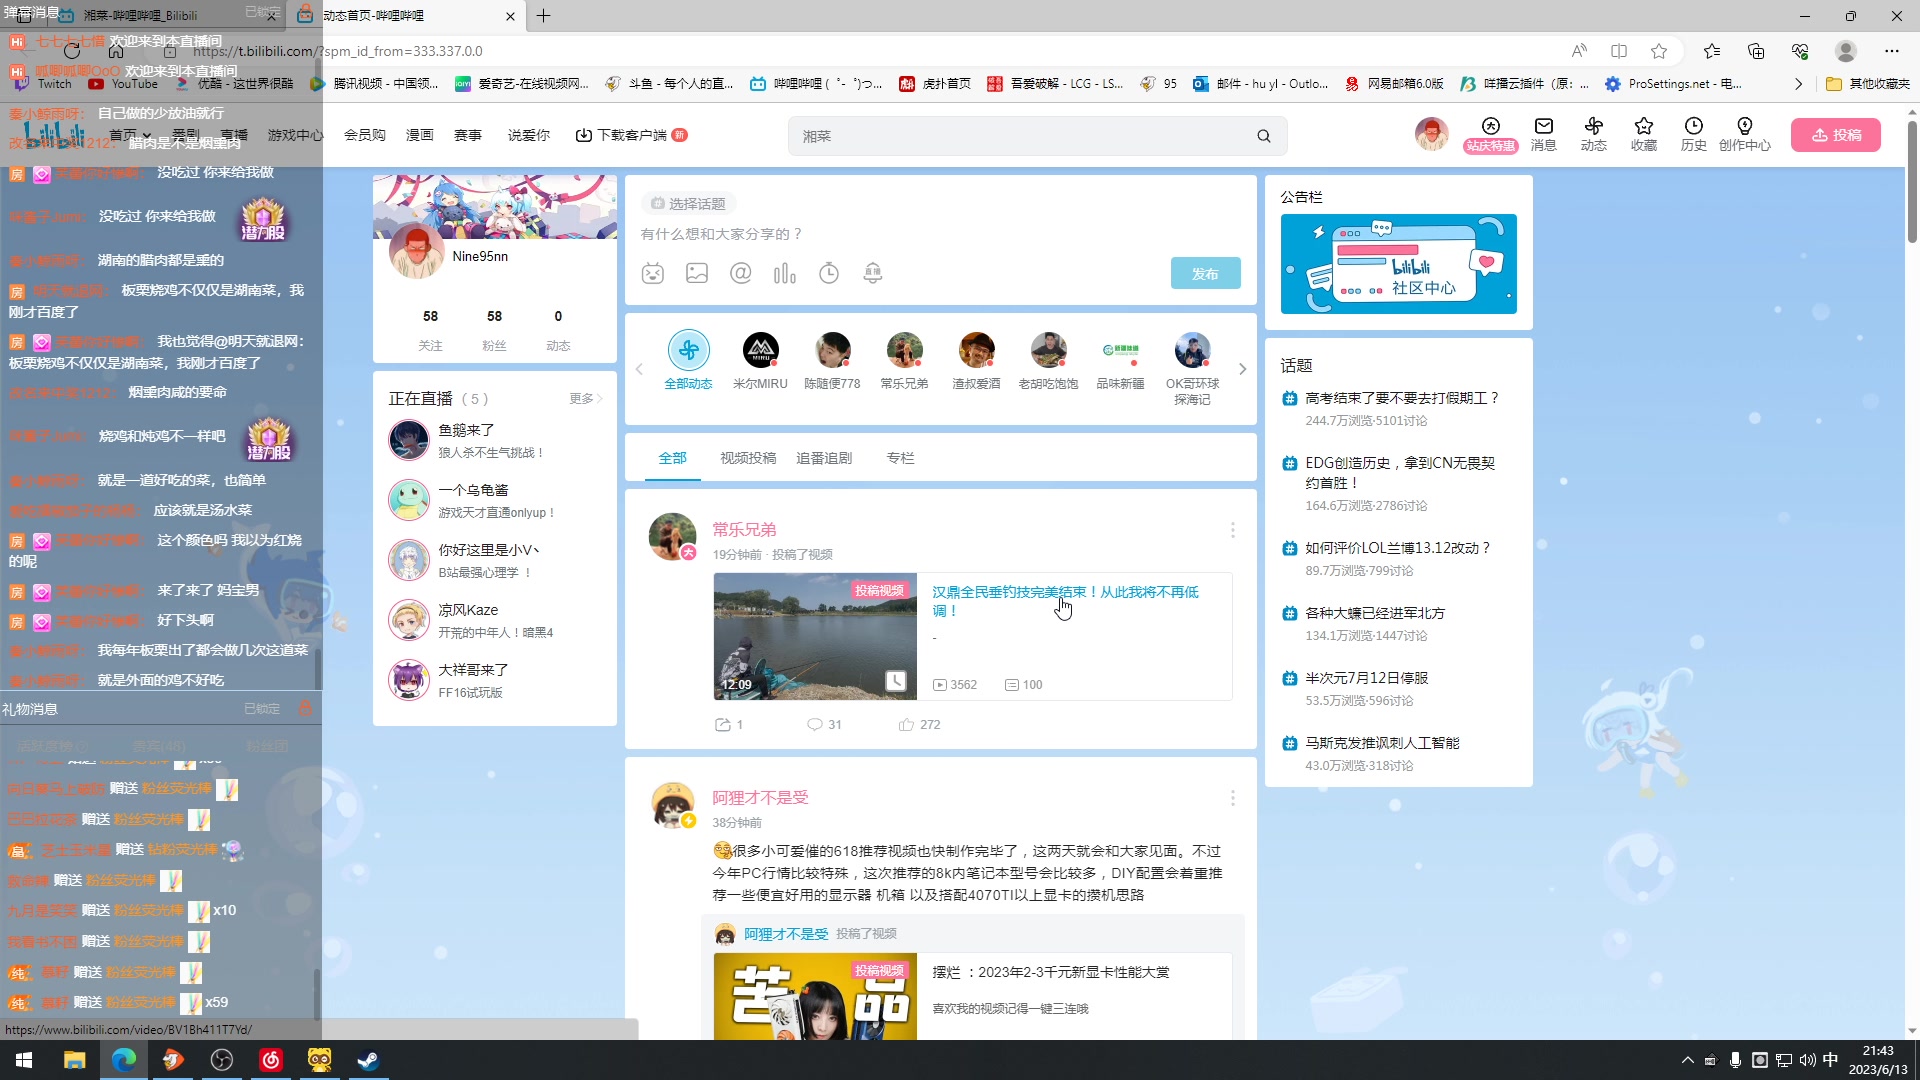The height and width of the screenshot is (1080, 1920).
Task: Switch to the 视频投稿 tab
Action: click(x=748, y=458)
